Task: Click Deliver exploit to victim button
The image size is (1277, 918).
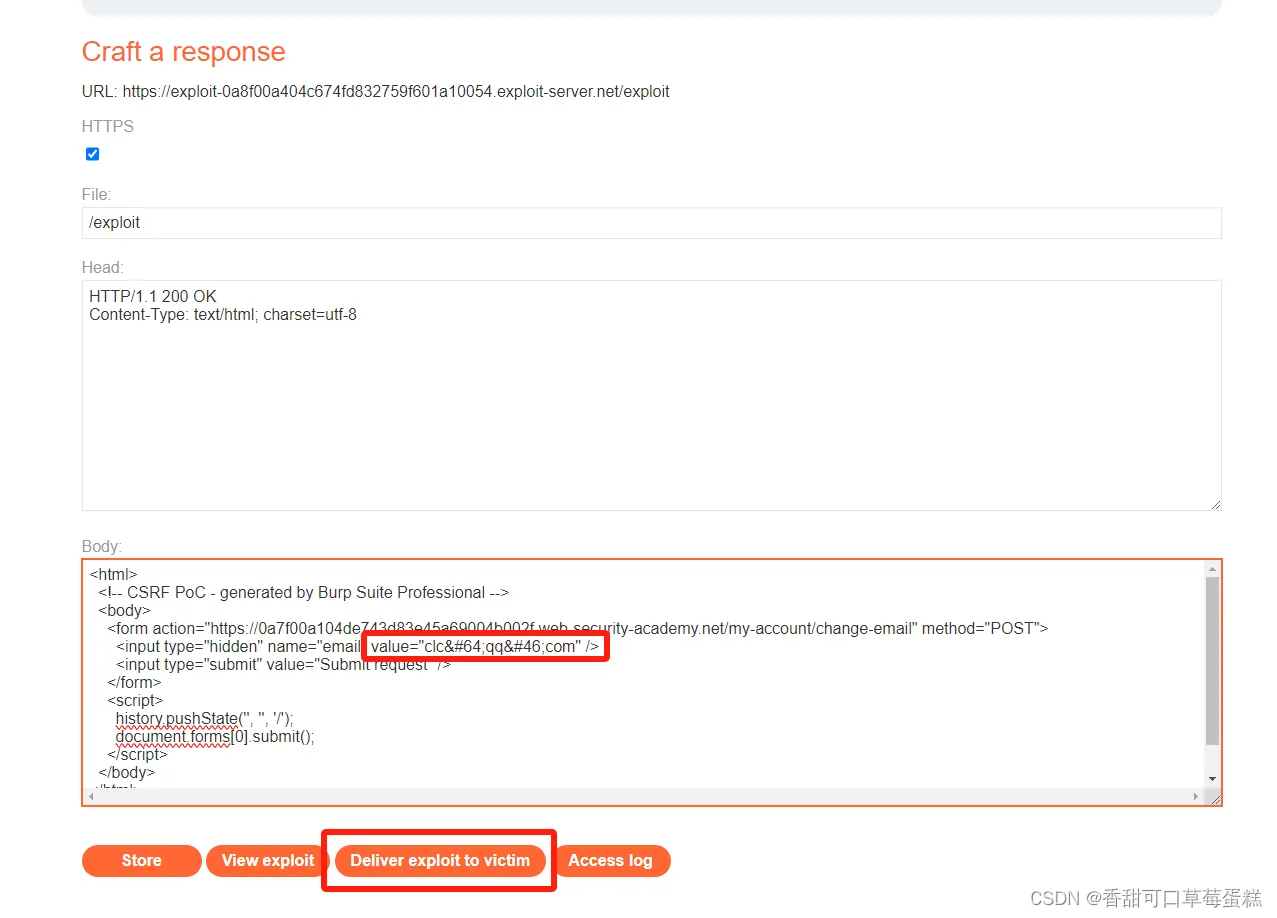Action: coord(440,860)
